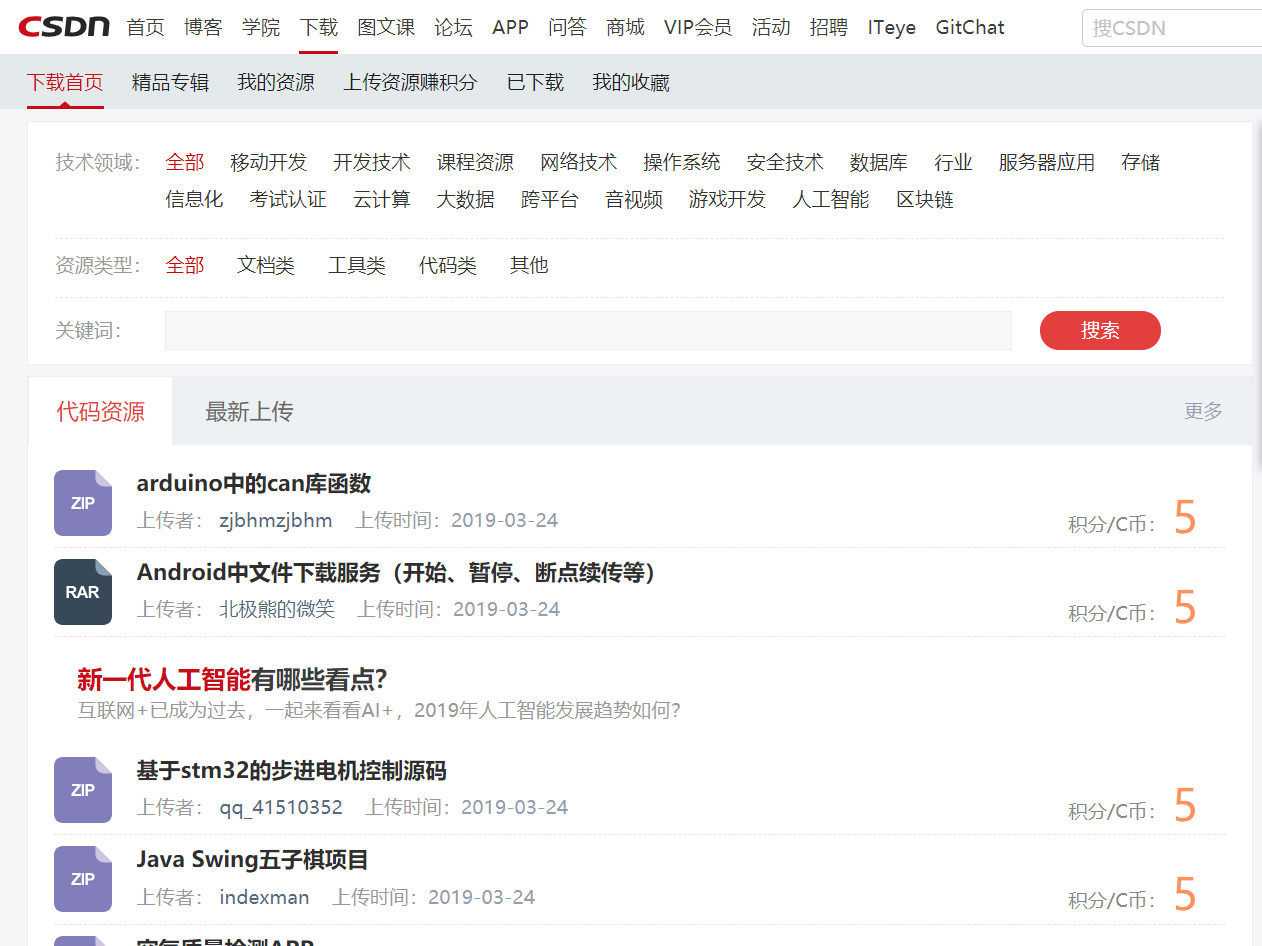The image size is (1262, 946).
Task: Select 人工智能 technical field filter
Action: click(830, 199)
